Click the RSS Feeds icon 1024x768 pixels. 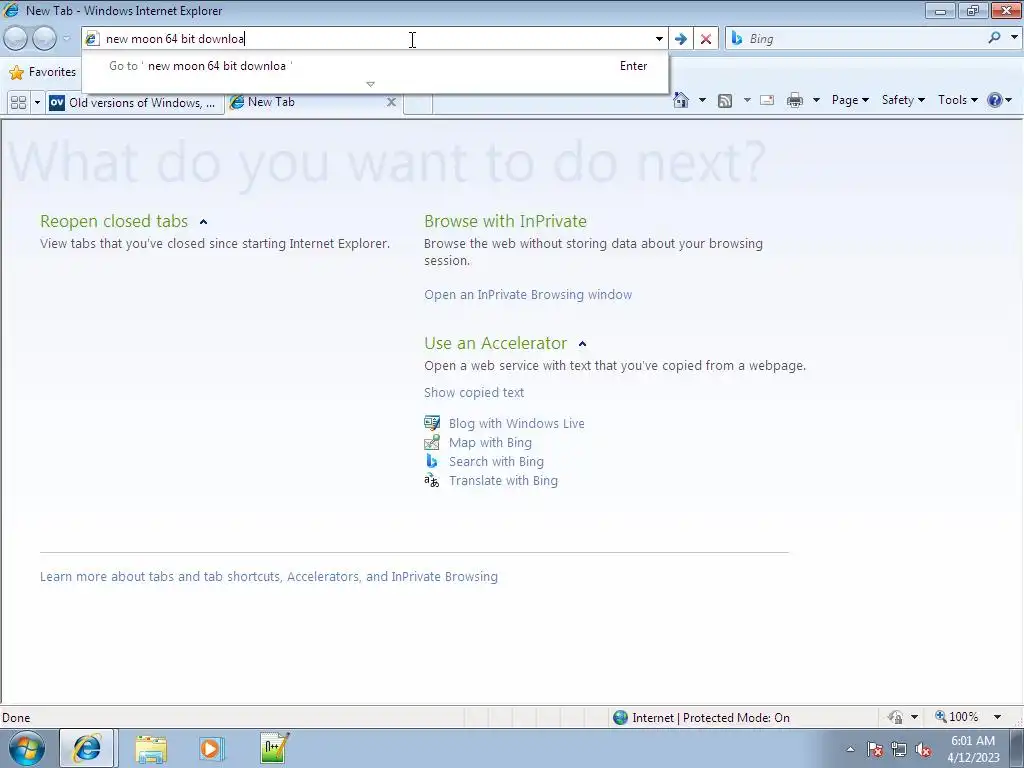coord(724,100)
